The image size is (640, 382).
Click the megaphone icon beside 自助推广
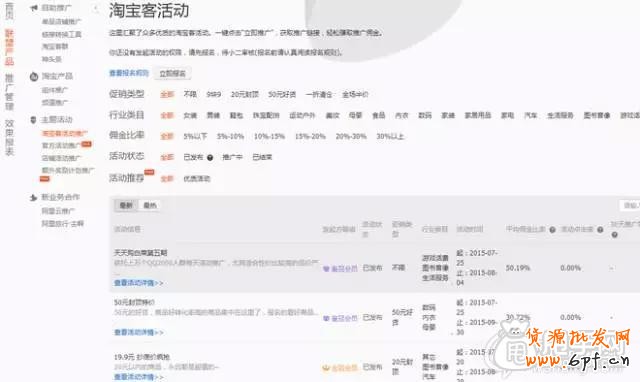tap(34, 8)
